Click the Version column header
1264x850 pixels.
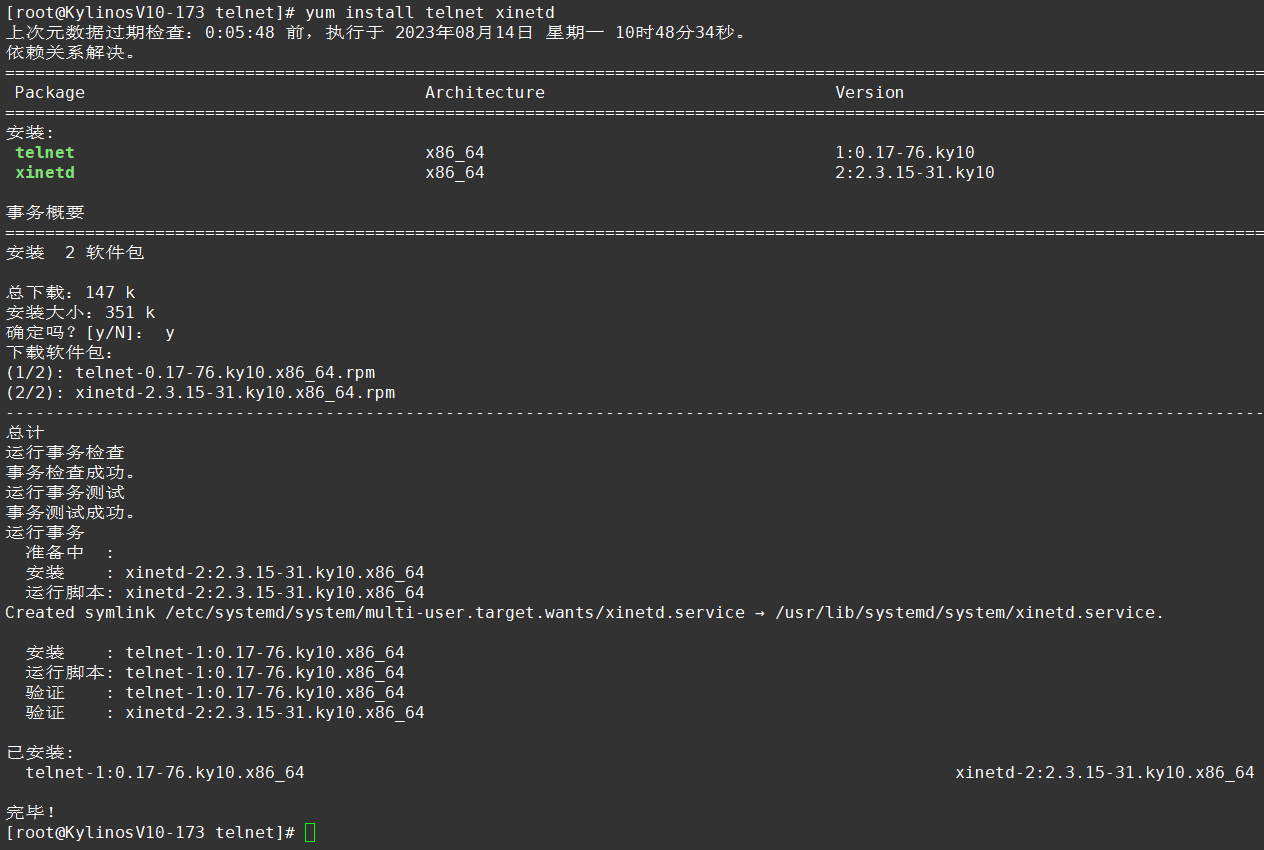[869, 92]
